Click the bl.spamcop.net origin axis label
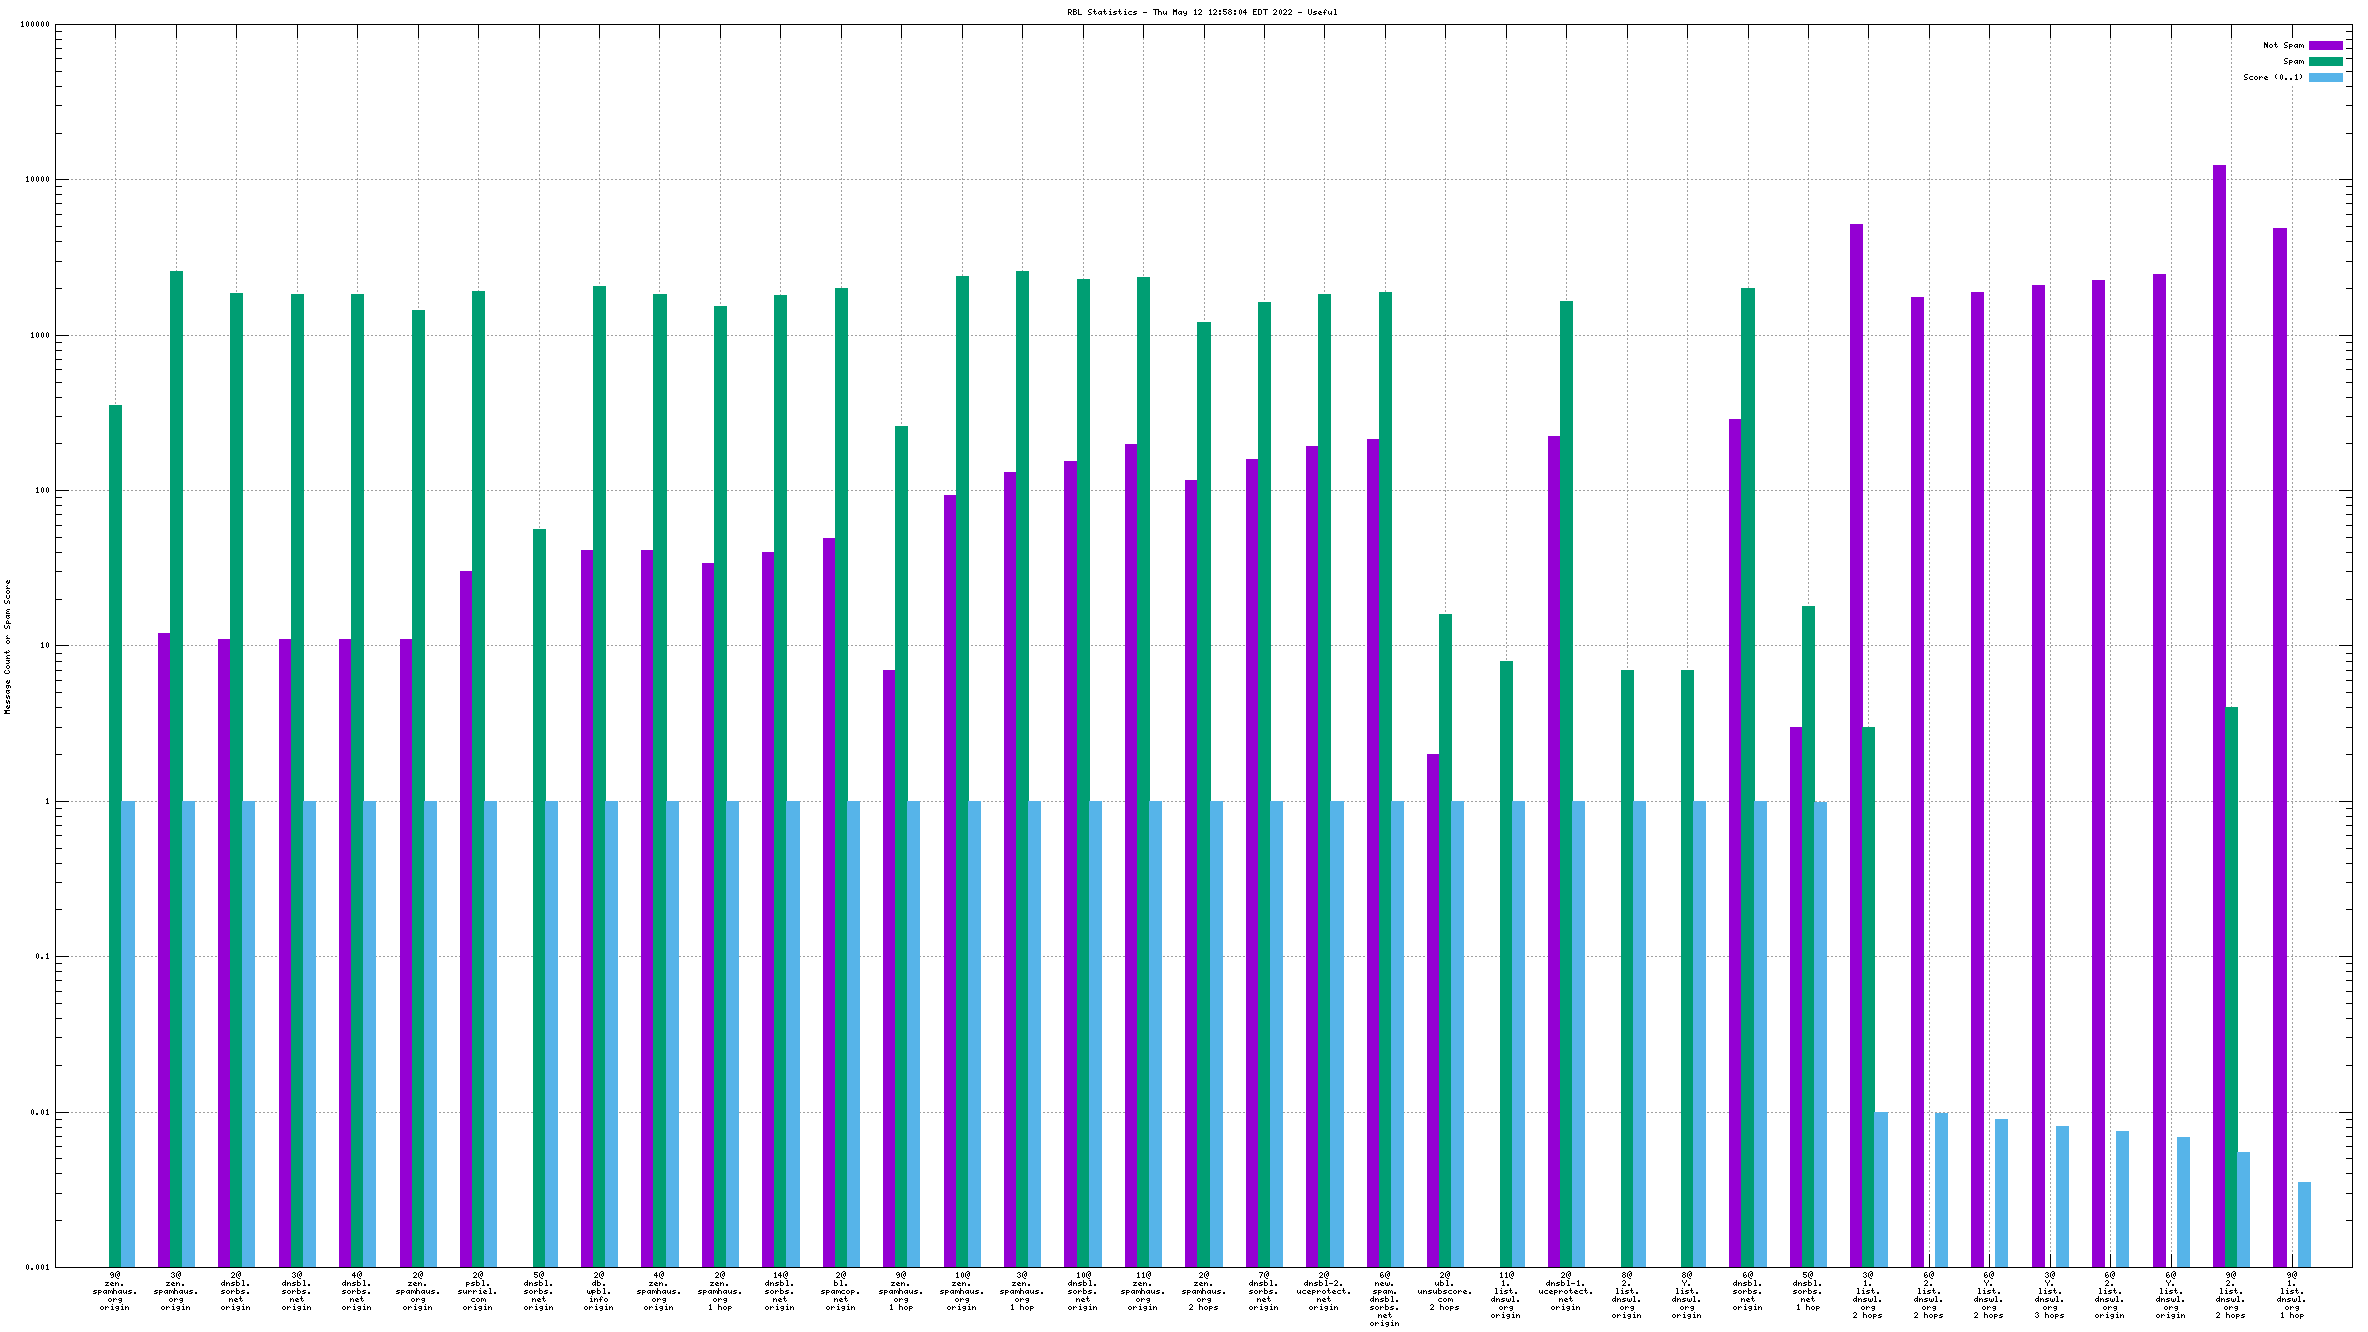 point(841,1291)
